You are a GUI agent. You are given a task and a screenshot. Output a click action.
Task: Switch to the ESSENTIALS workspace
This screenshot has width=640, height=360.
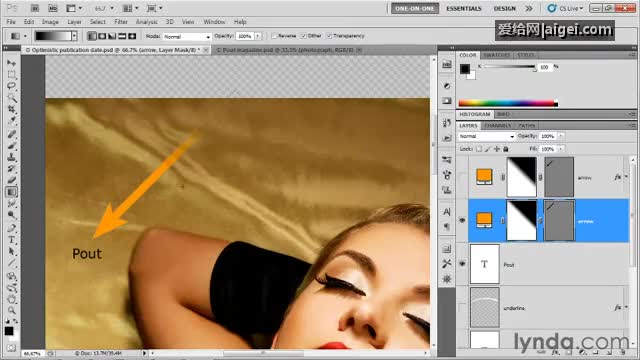coord(464,8)
